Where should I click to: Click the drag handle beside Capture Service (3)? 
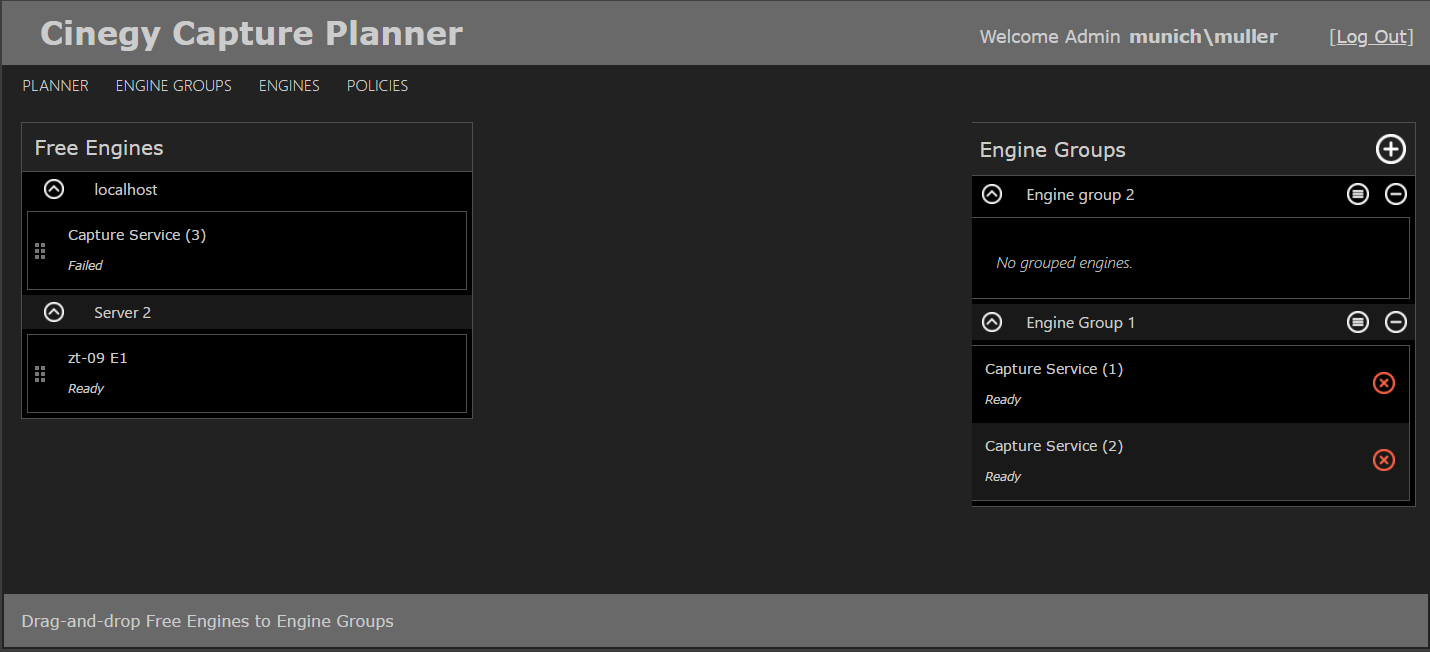coord(40,250)
